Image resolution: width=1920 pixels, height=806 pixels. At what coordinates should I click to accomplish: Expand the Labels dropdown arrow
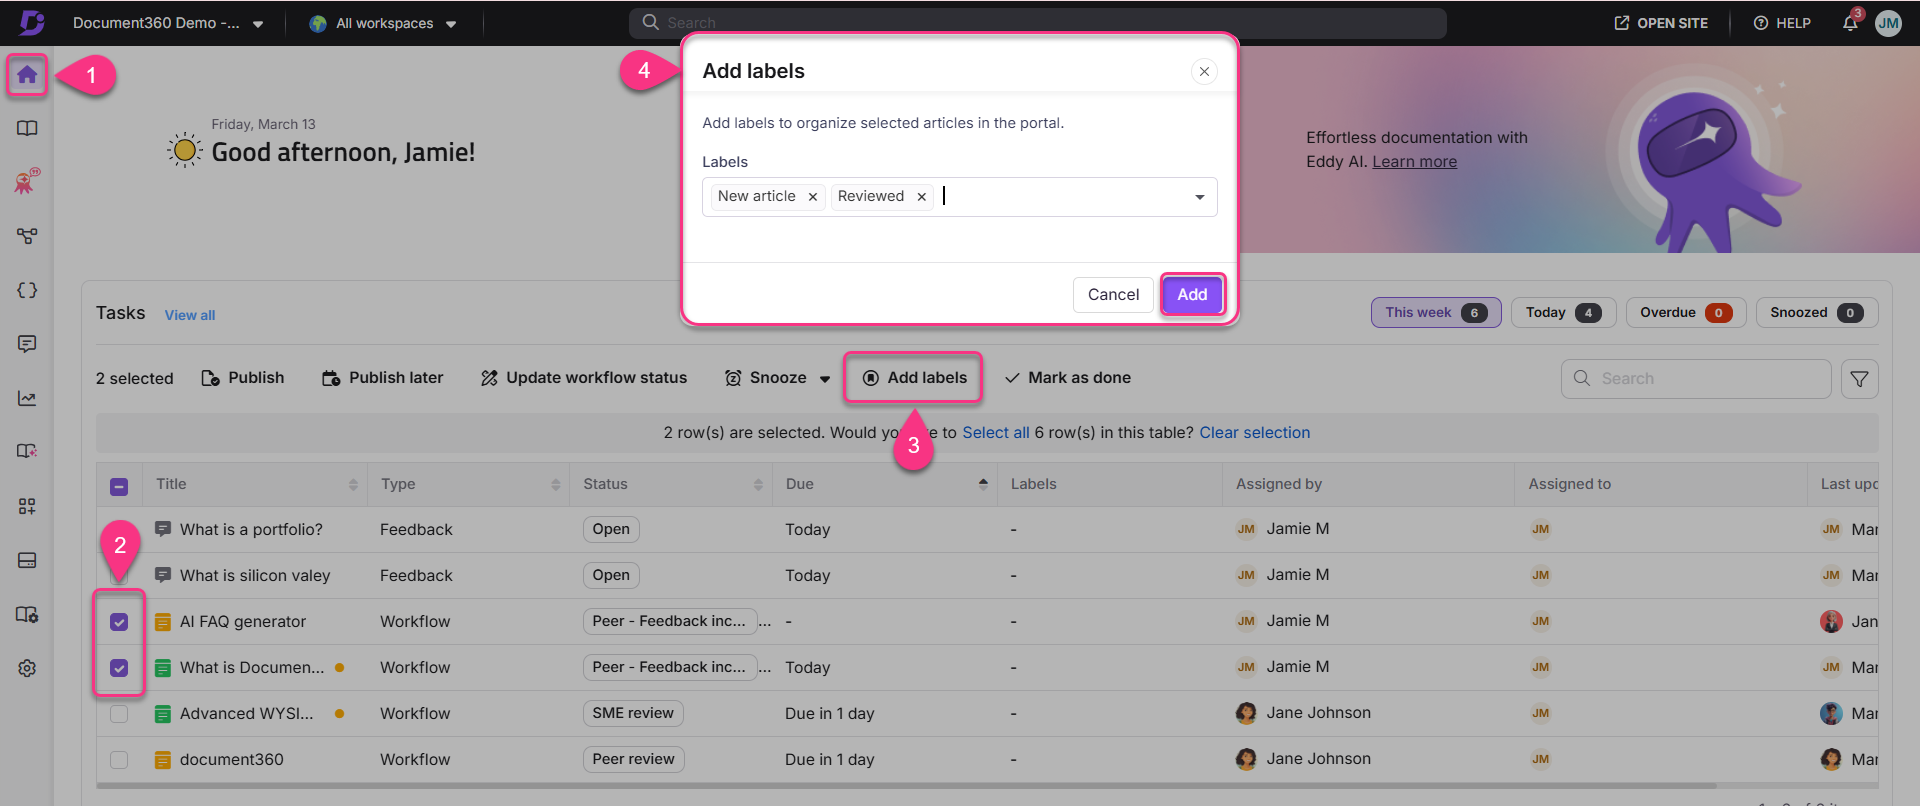(1199, 197)
